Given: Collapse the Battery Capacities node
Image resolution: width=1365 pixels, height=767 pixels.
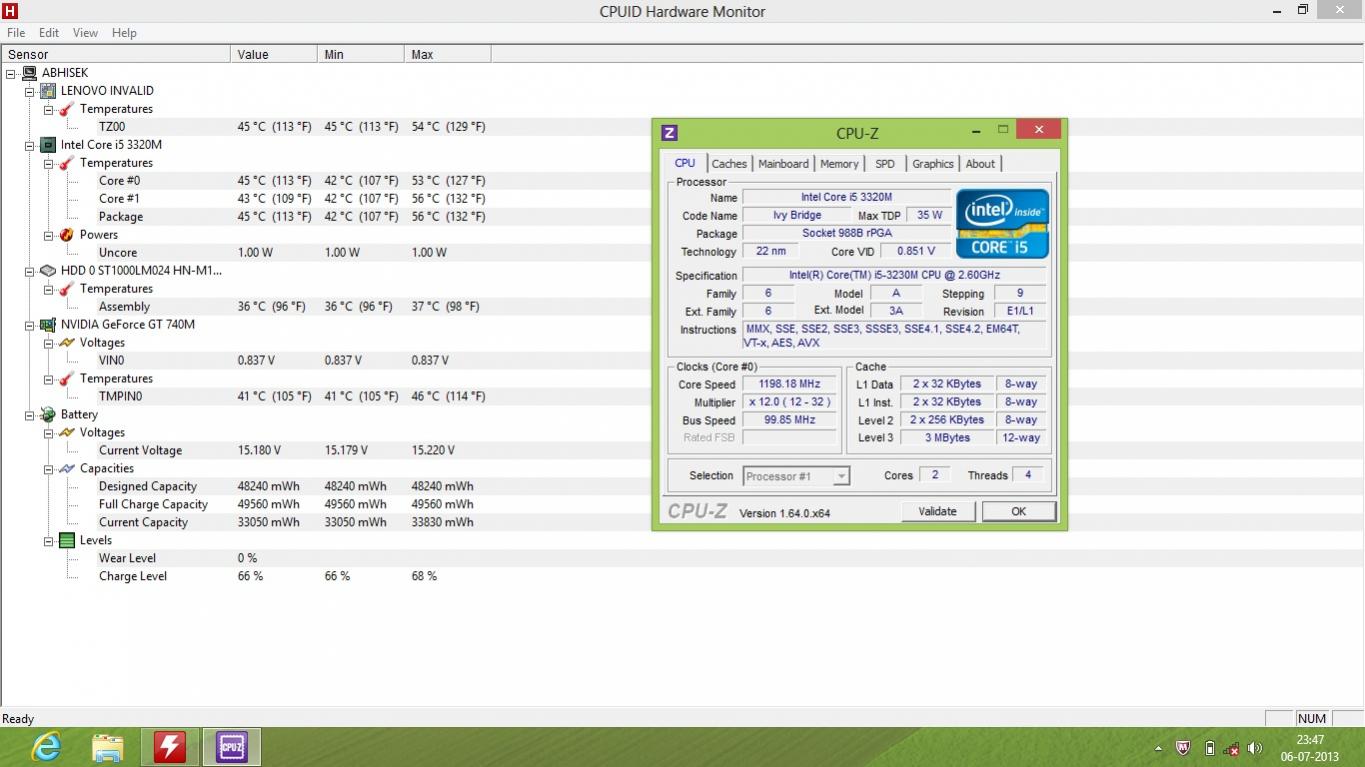Looking at the screenshot, I should pyautogui.click(x=49, y=469).
